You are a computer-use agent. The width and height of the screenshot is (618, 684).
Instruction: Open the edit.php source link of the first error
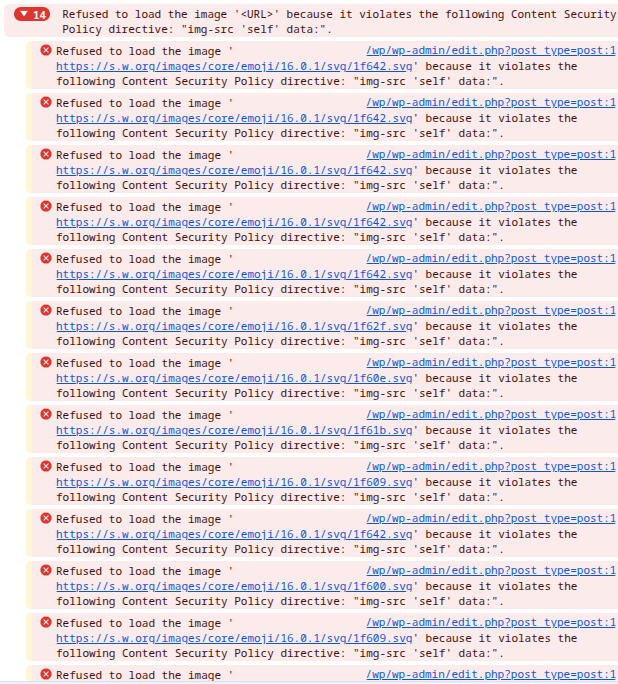coord(491,50)
